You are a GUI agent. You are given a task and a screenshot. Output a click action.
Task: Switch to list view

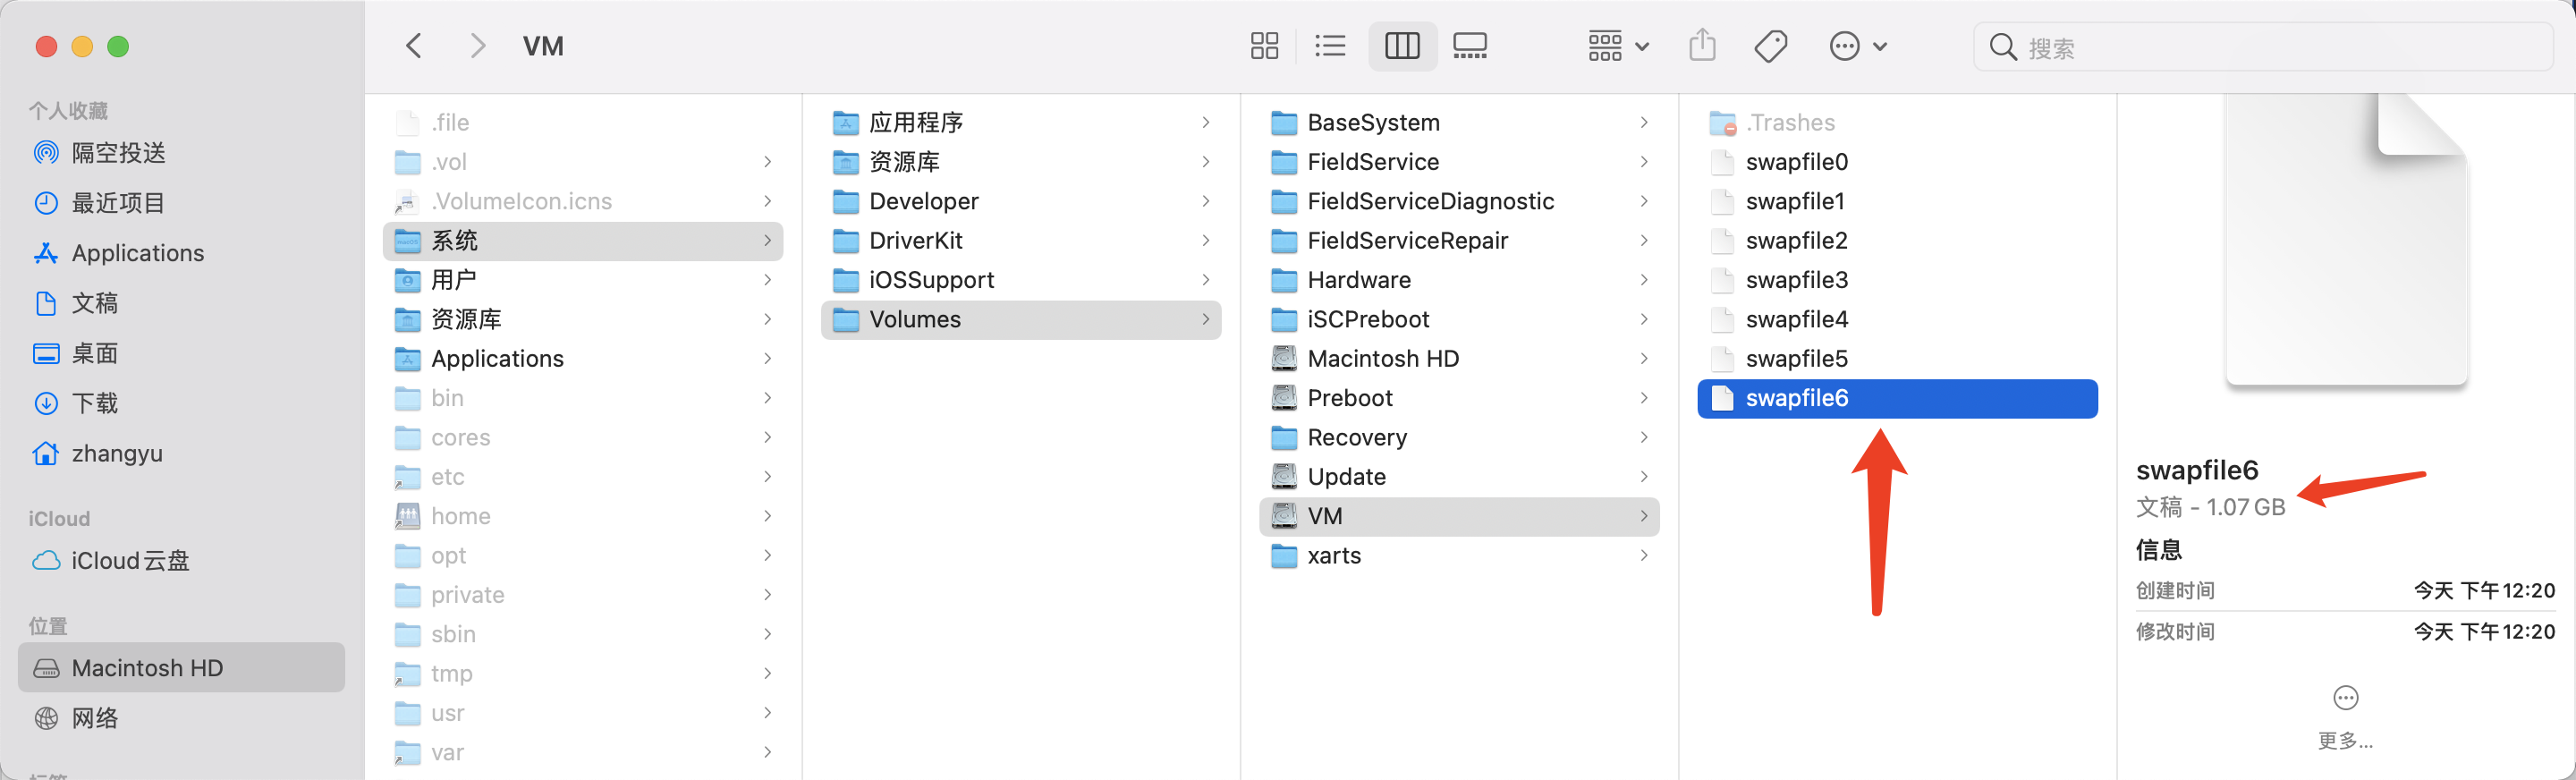click(x=1330, y=46)
